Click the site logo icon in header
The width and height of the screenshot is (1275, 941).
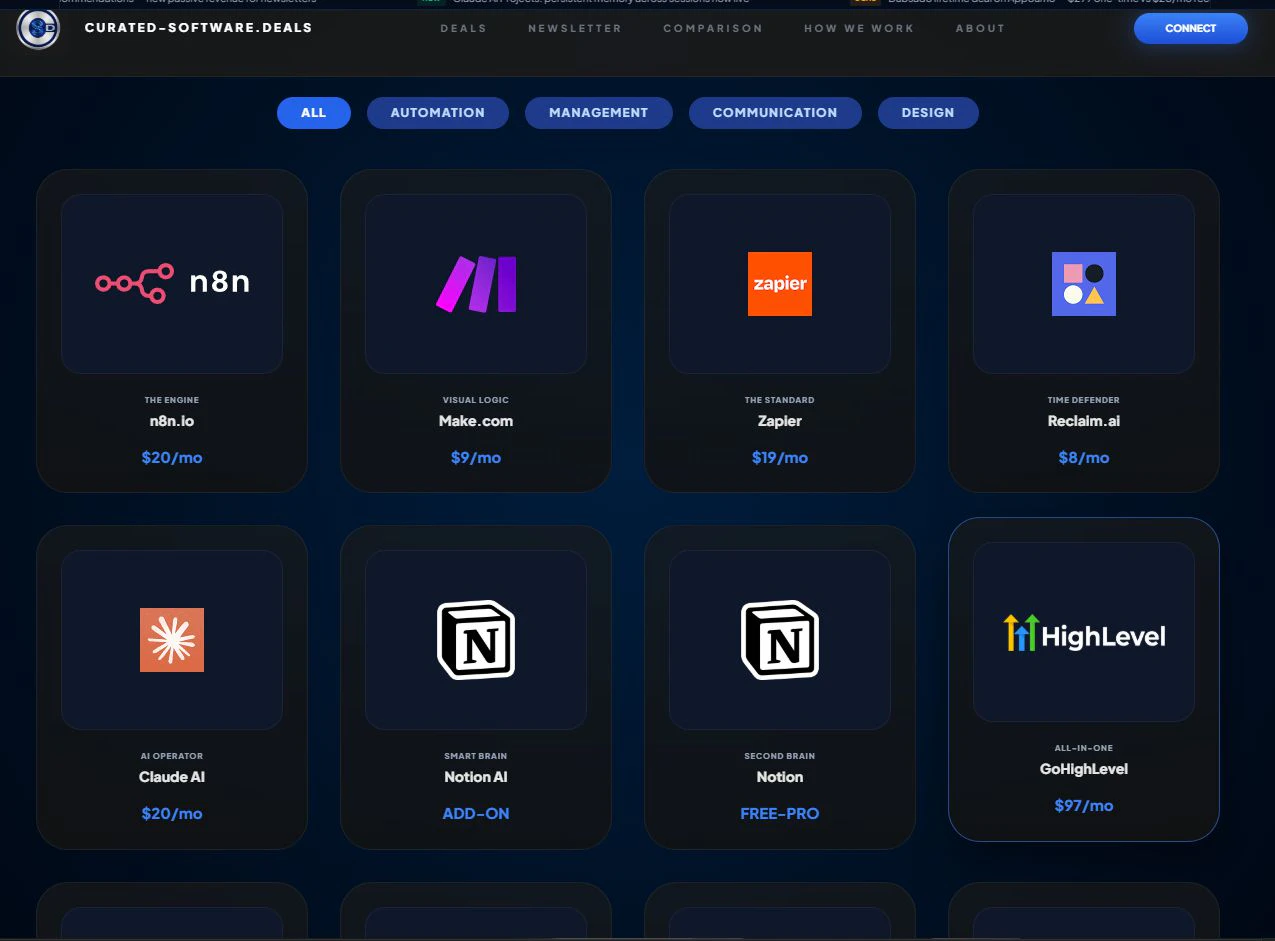(x=38, y=28)
